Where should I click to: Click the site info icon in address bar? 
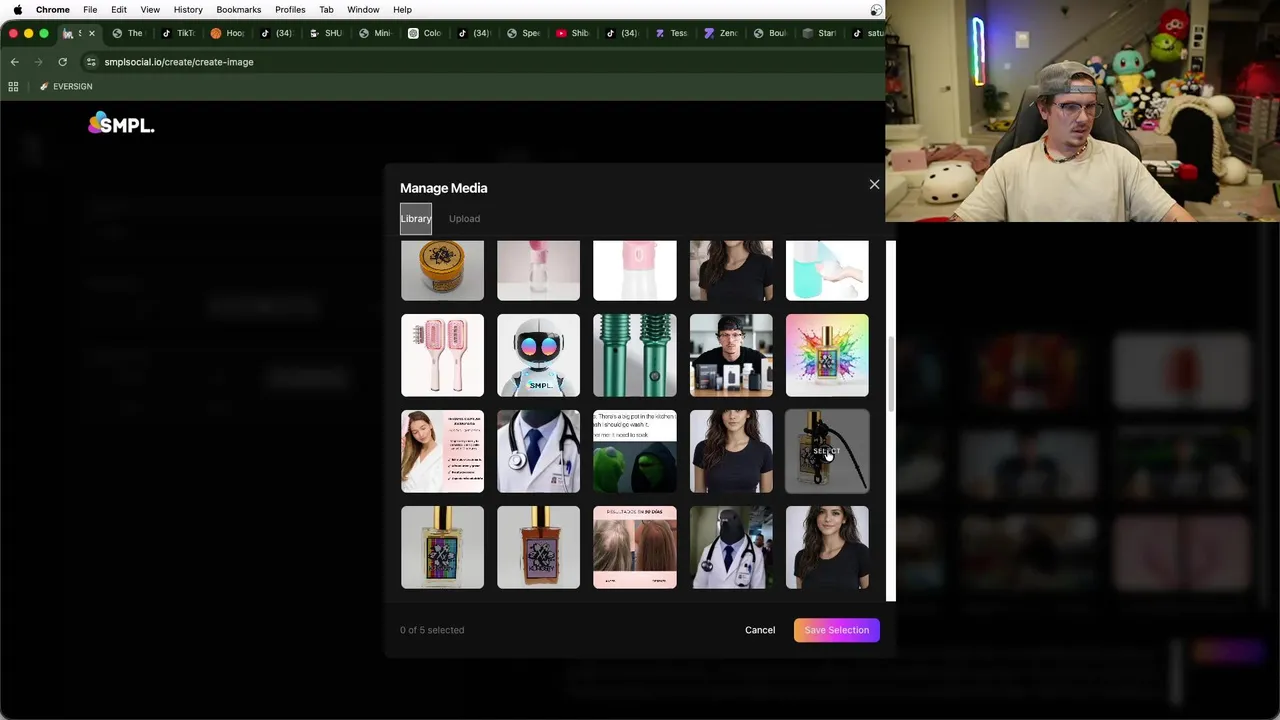[x=91, y=62]
